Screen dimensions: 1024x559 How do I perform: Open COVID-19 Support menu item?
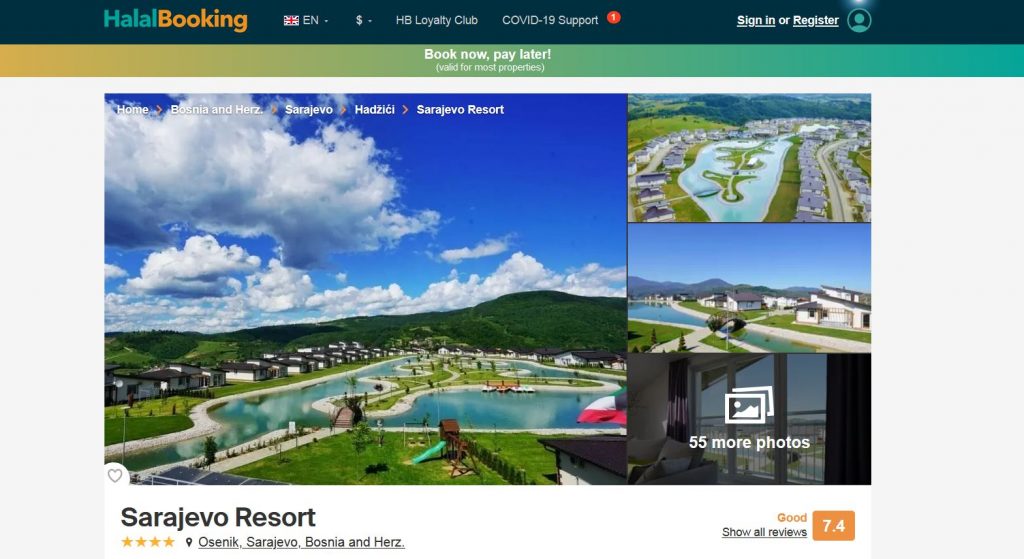(550, 20)
